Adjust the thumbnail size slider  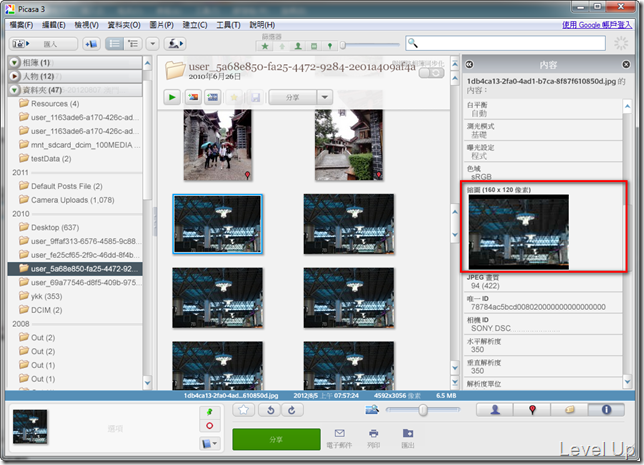click(x=423, y=410)
